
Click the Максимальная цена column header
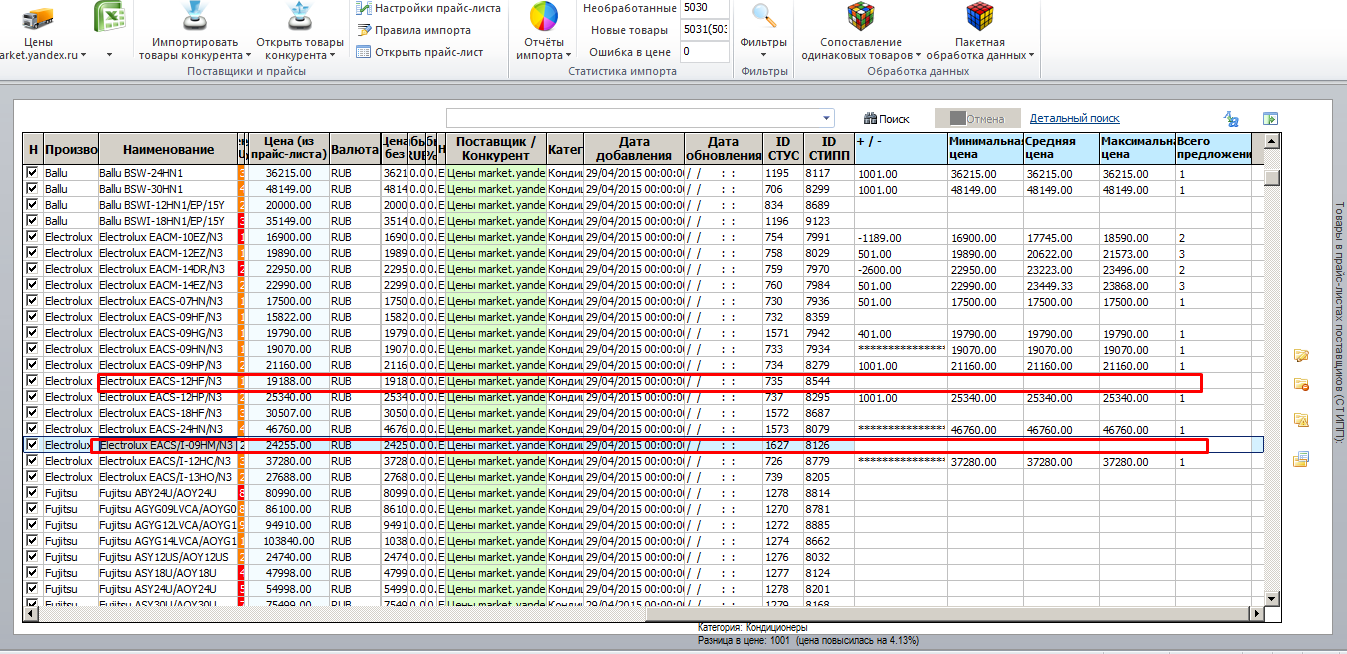pos(1138,149)
